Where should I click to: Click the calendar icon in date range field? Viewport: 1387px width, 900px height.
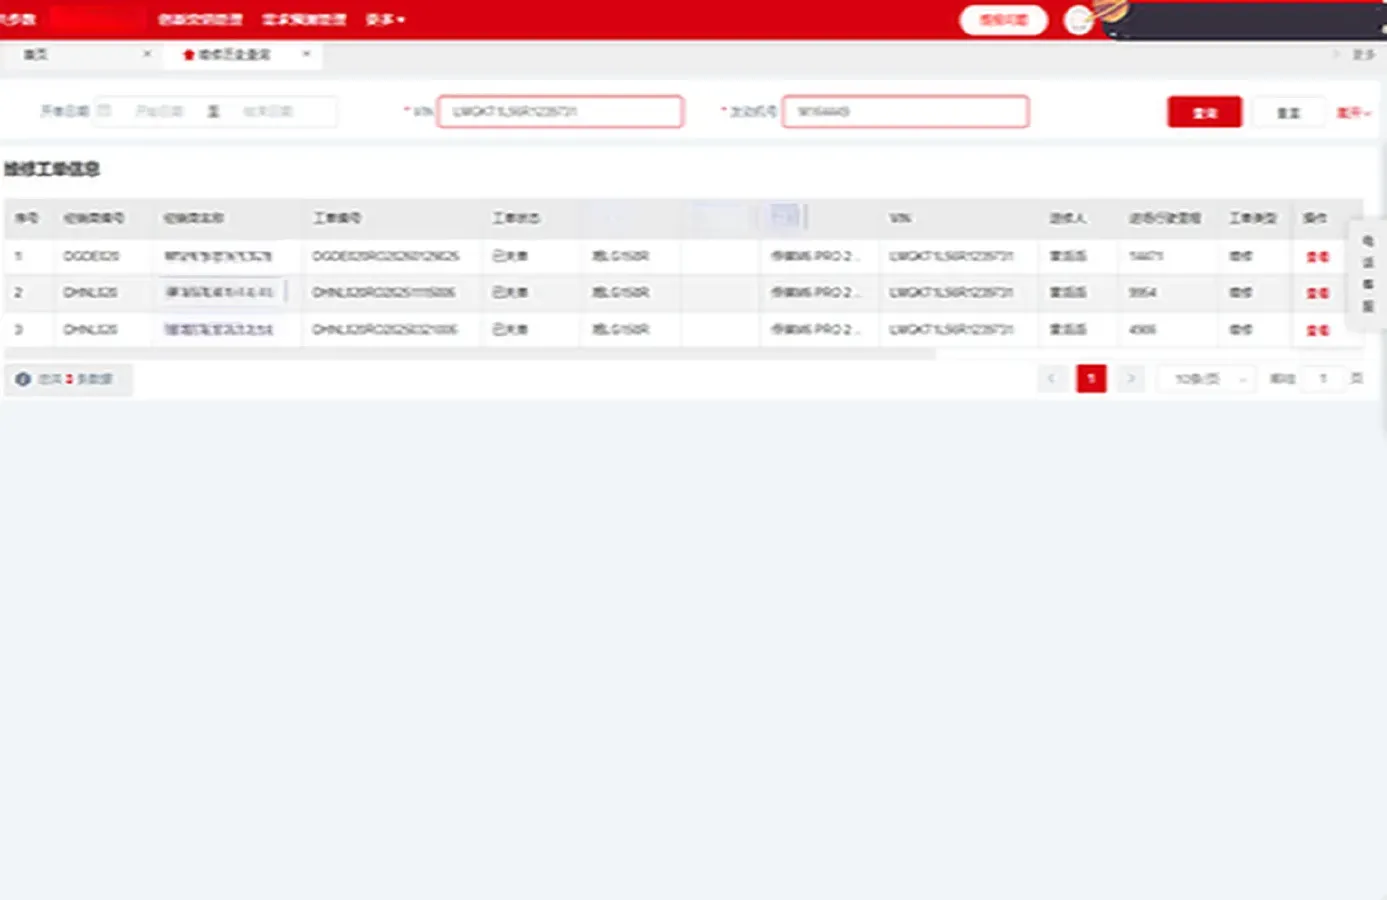[104, 111]
